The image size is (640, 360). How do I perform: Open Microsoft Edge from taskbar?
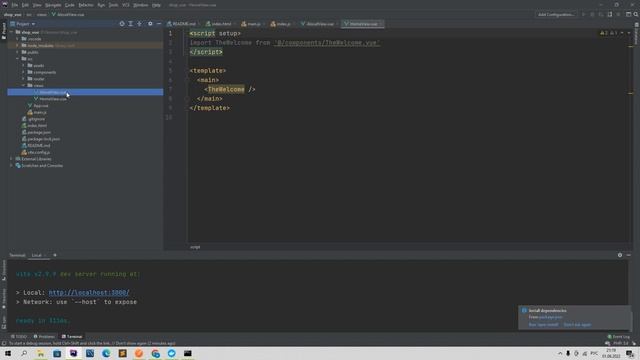pos(106,353)
